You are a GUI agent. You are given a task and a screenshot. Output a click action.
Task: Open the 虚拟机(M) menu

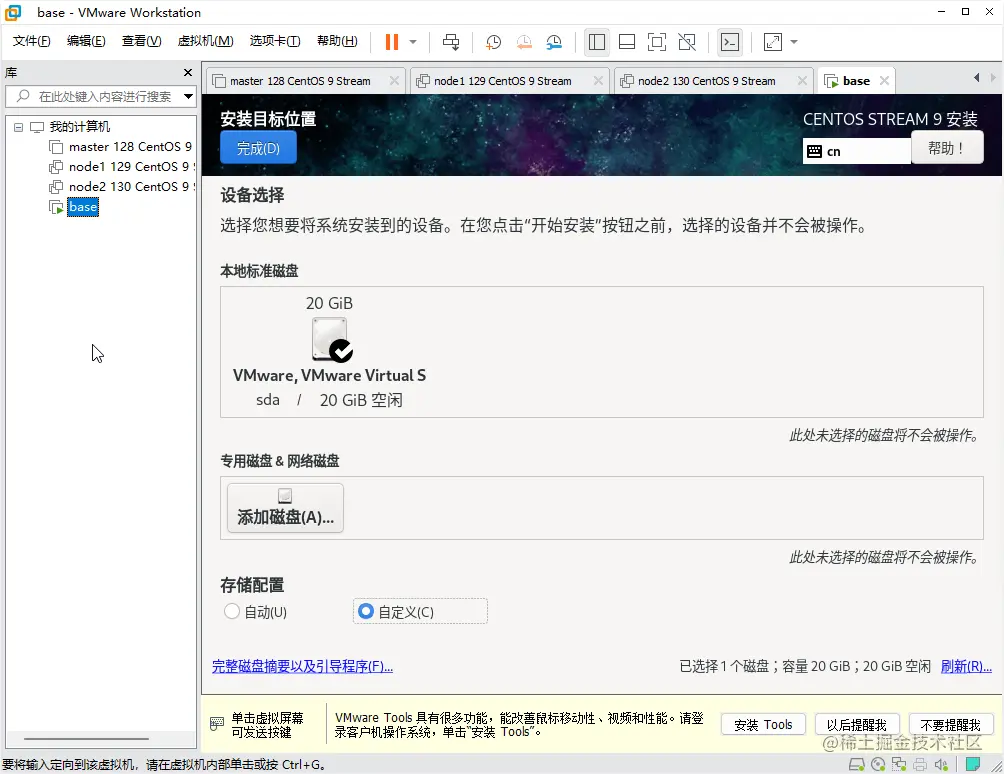pyautogui.click(x=205, y=41)
